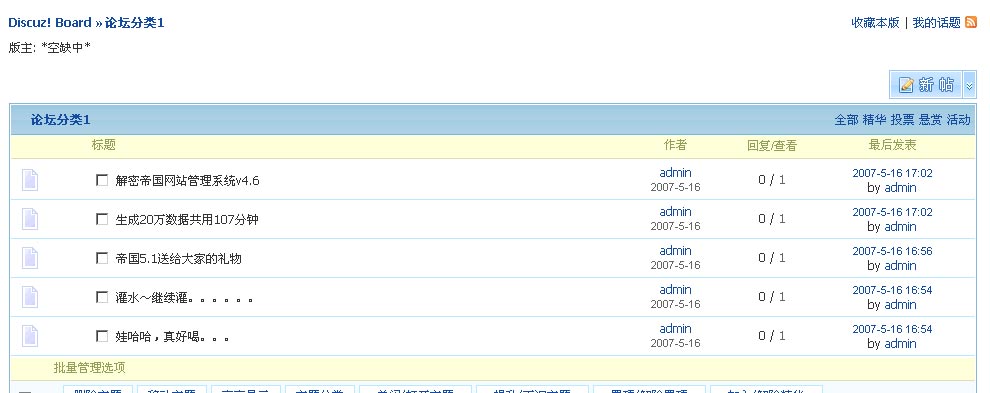The height and width of the screenshot is (393, 990).
Task: Filter threads by 投票
Action: click(902, 119)
